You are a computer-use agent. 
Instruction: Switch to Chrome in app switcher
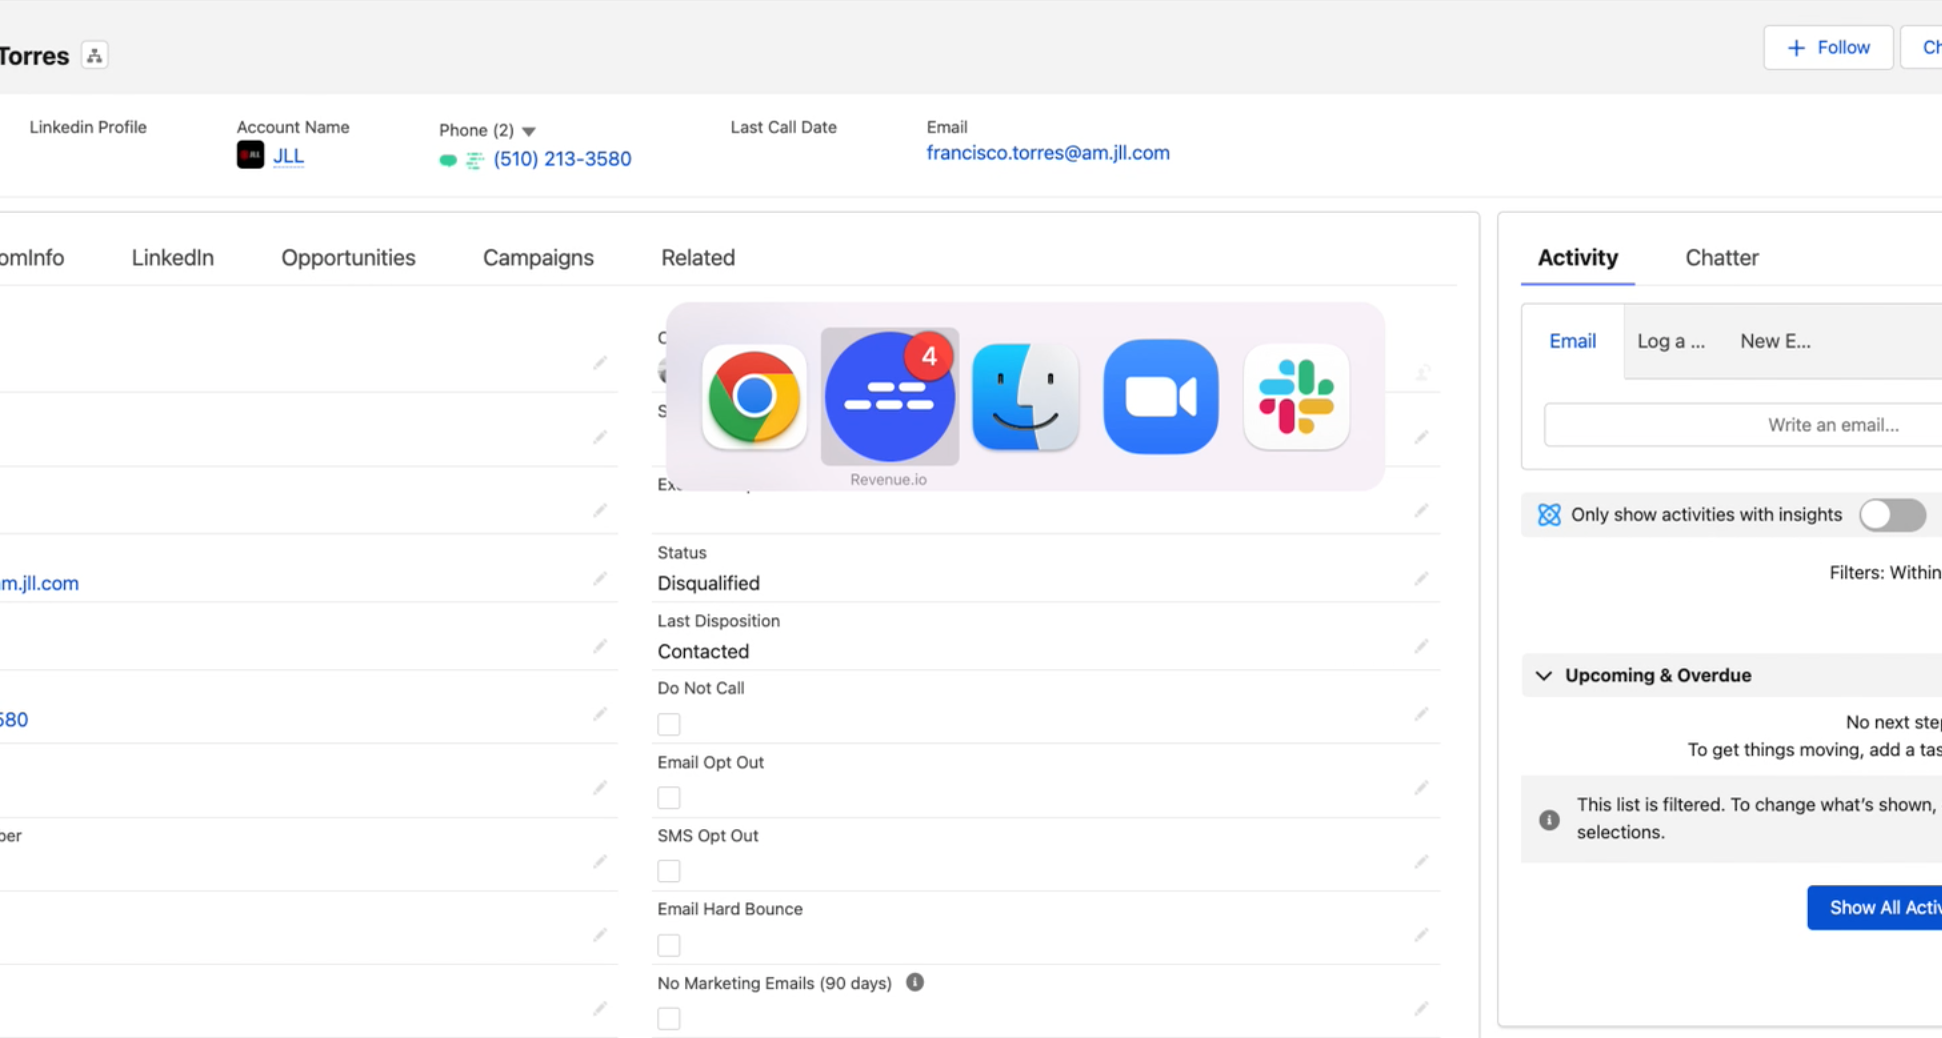[754, 397]
